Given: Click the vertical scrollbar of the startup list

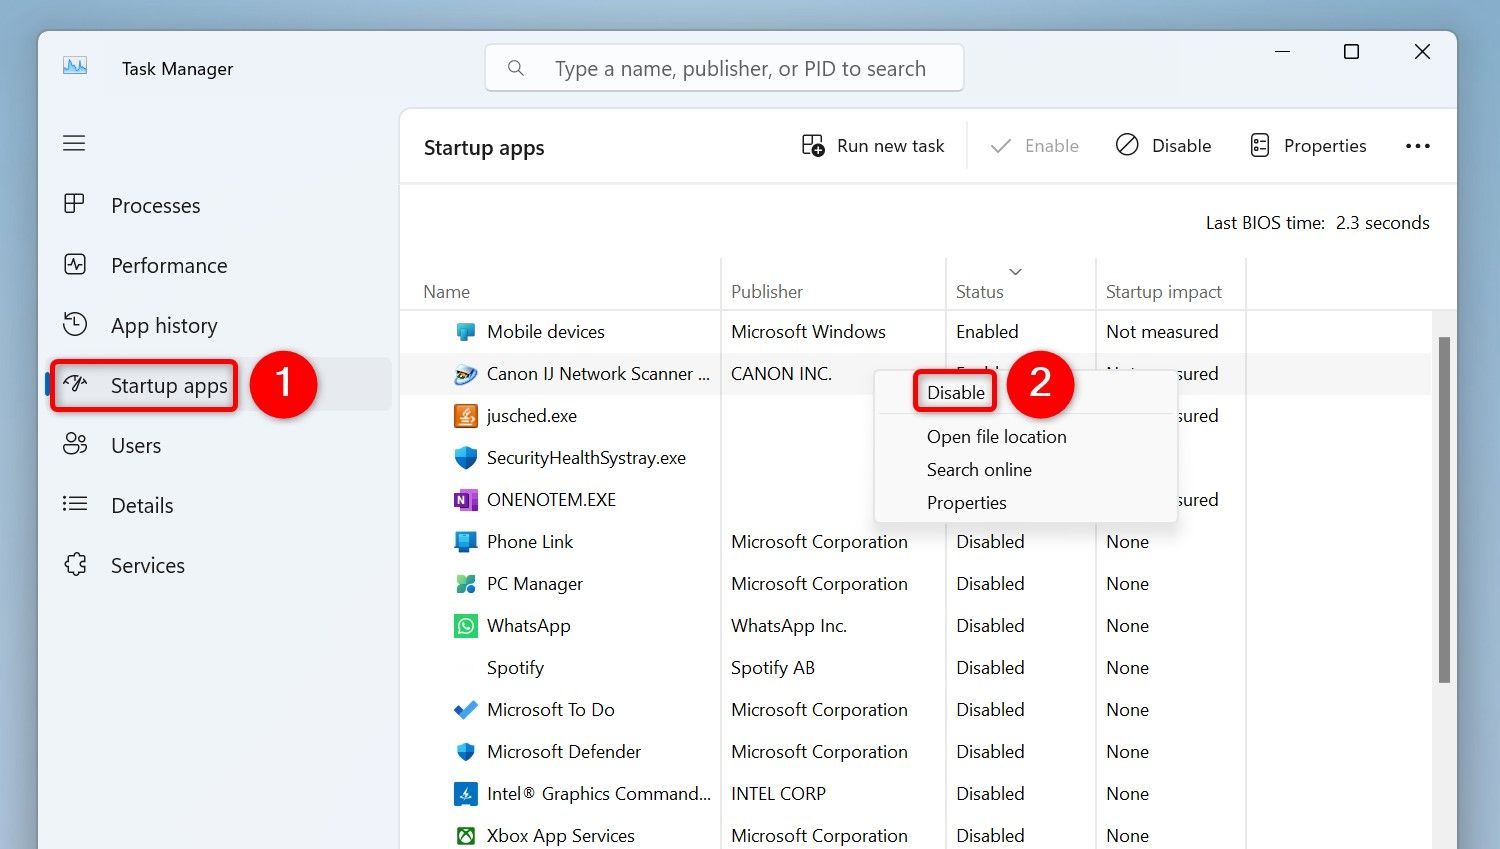Looking at the screenshot, I should 1444,510.
